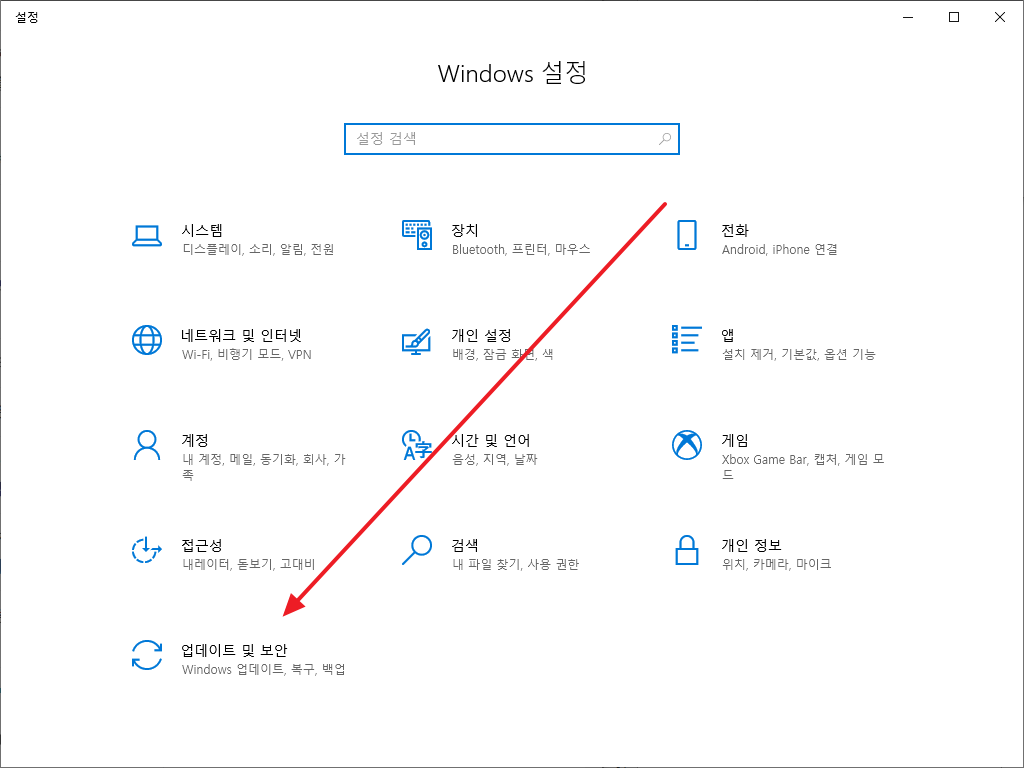Image resolution: width=1024 pixels, height=768 pixels.
Task: Focus the 설정 검색 input field
Action: coord(512,138)
